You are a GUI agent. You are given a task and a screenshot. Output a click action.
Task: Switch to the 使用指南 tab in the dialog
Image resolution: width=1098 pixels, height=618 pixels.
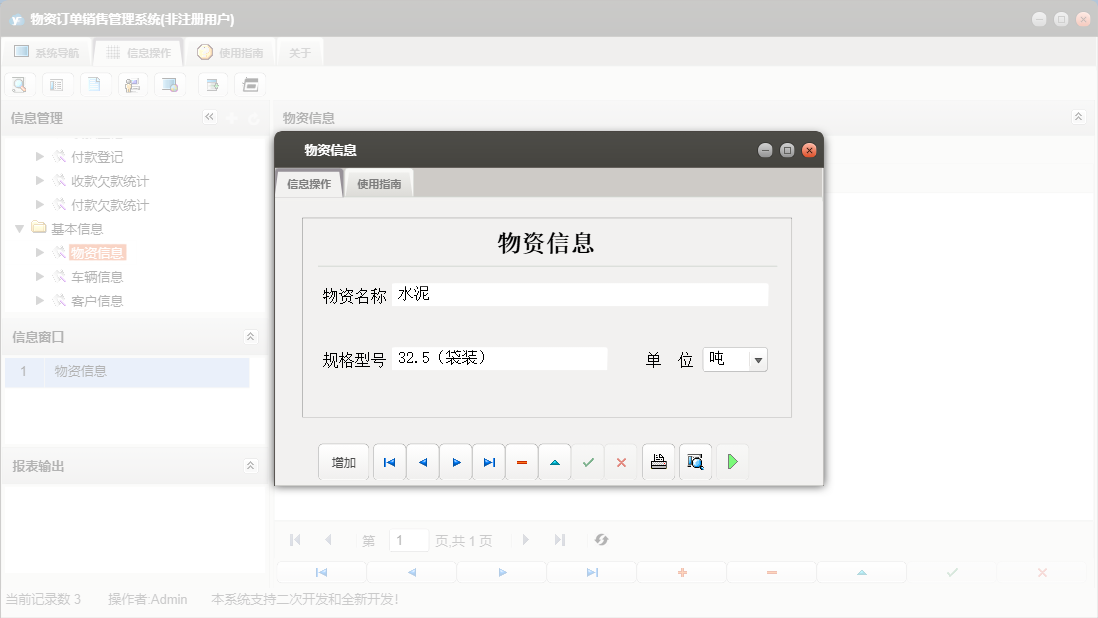(x=379, y=183)
